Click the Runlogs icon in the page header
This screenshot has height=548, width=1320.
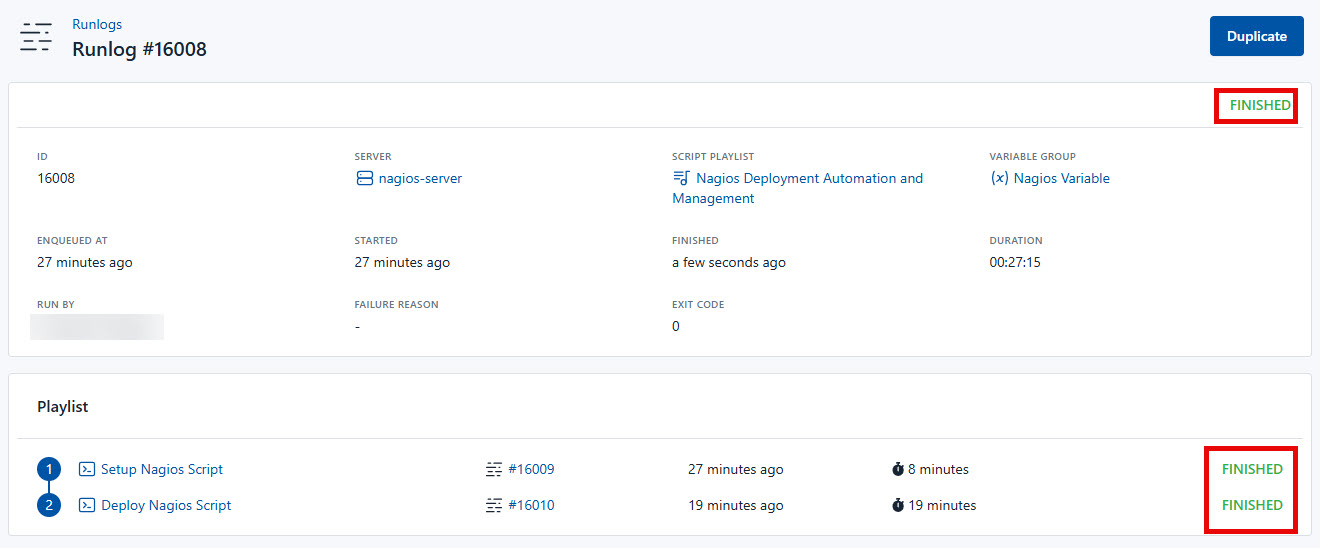tap(36, 37)
